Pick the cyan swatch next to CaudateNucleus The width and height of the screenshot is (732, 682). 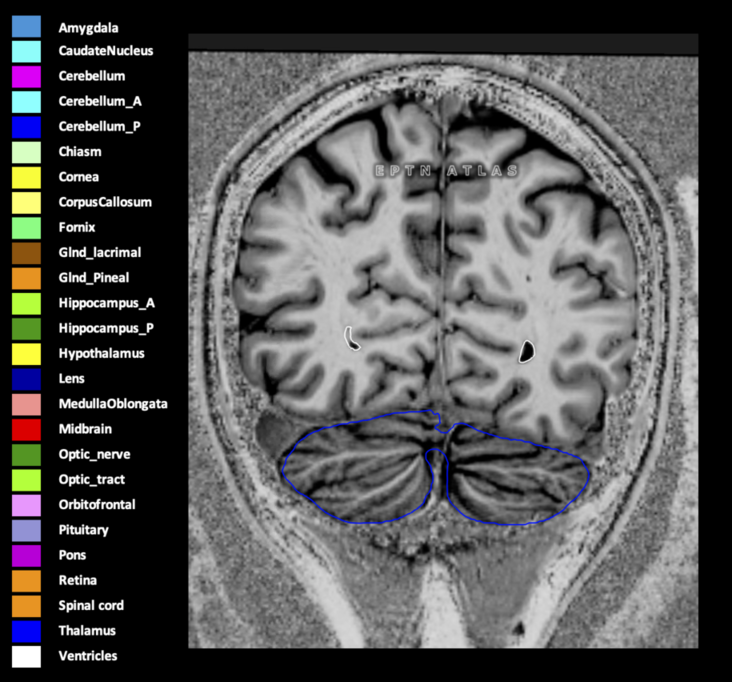point(26,52)
